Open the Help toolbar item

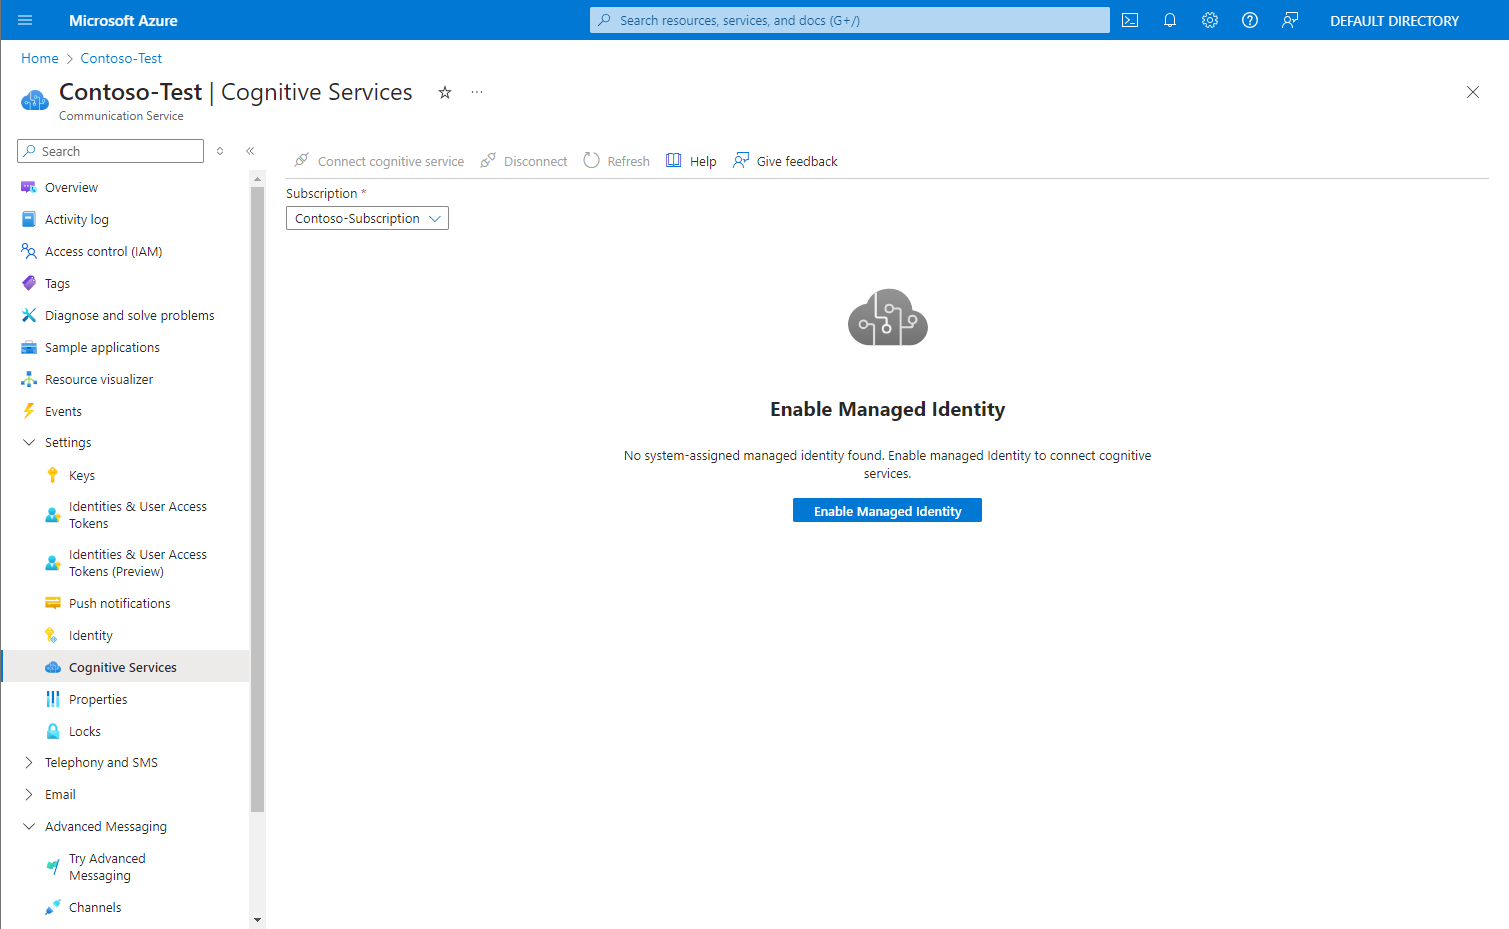coord(691,161)
